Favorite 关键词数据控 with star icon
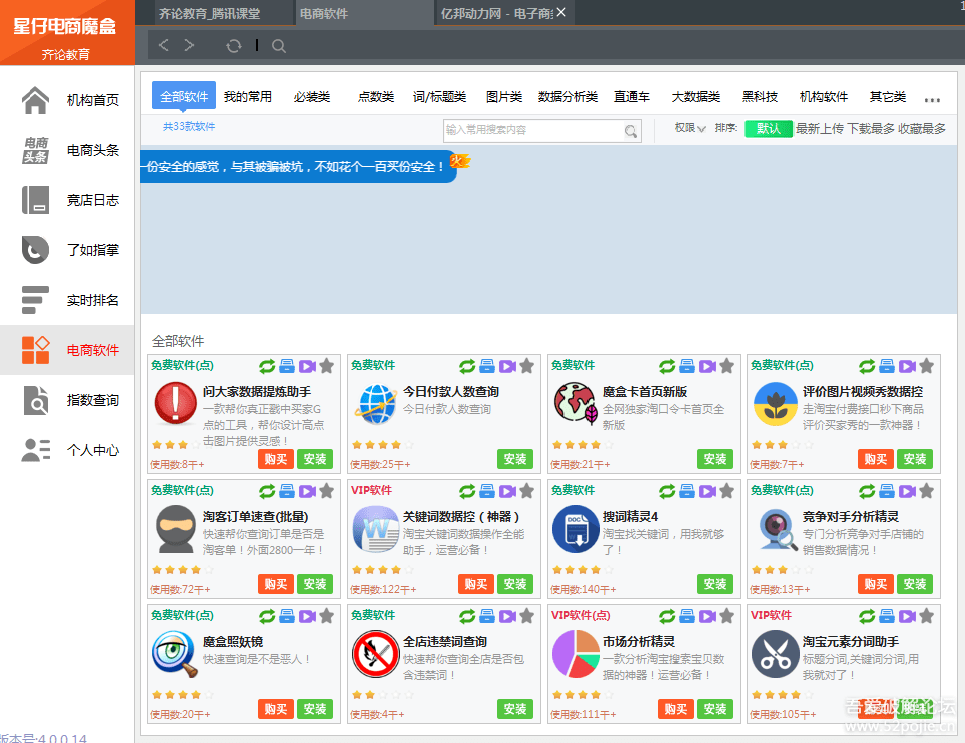Image resolution: width=965 pixels, height=743 pixels. 527,491
